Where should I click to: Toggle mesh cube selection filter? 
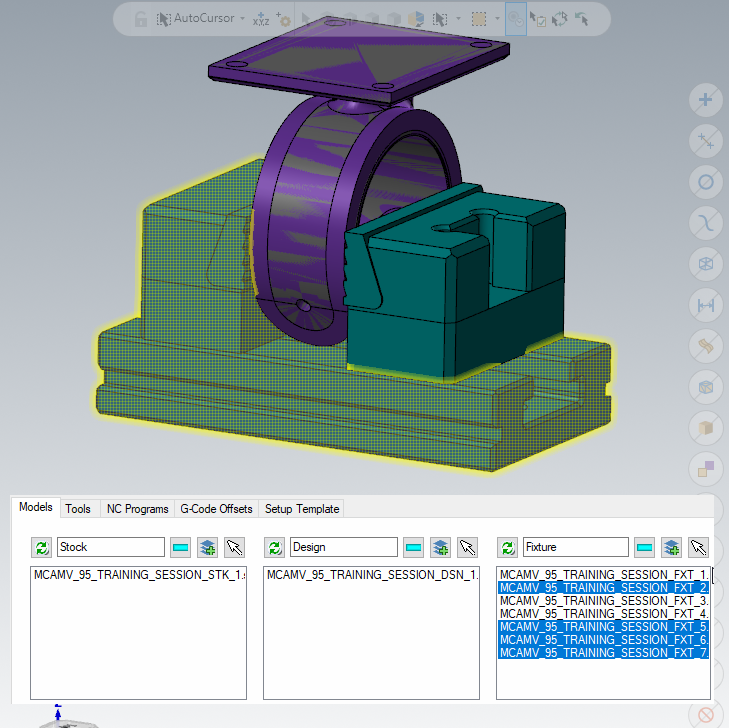(705, 387)
